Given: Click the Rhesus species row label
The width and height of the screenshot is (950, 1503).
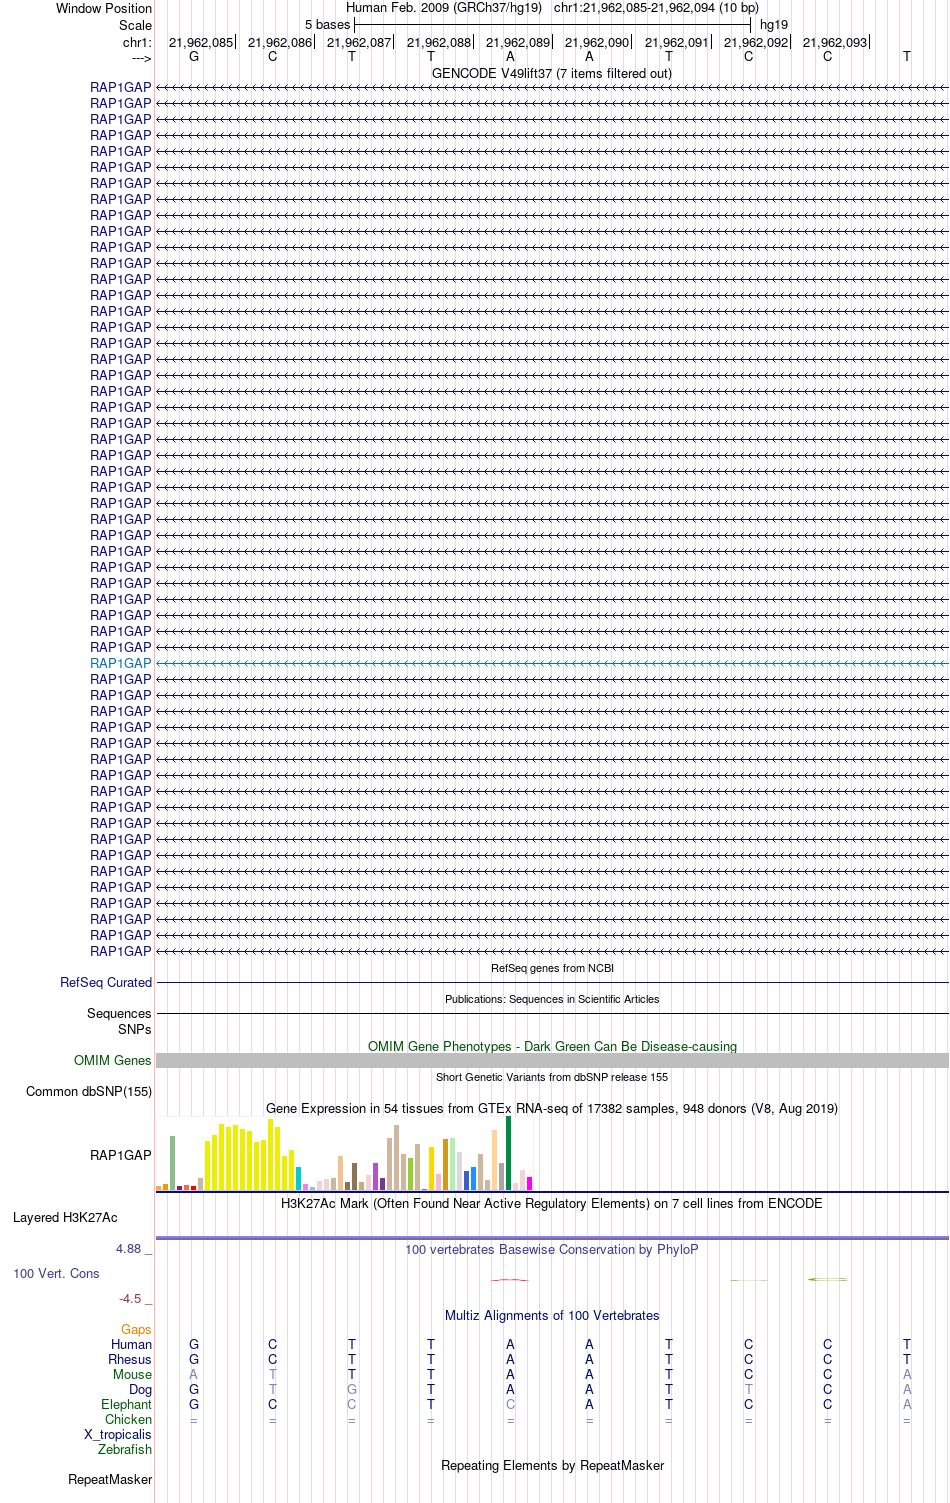Looking at the screenshot, I should pos(130,1359).
